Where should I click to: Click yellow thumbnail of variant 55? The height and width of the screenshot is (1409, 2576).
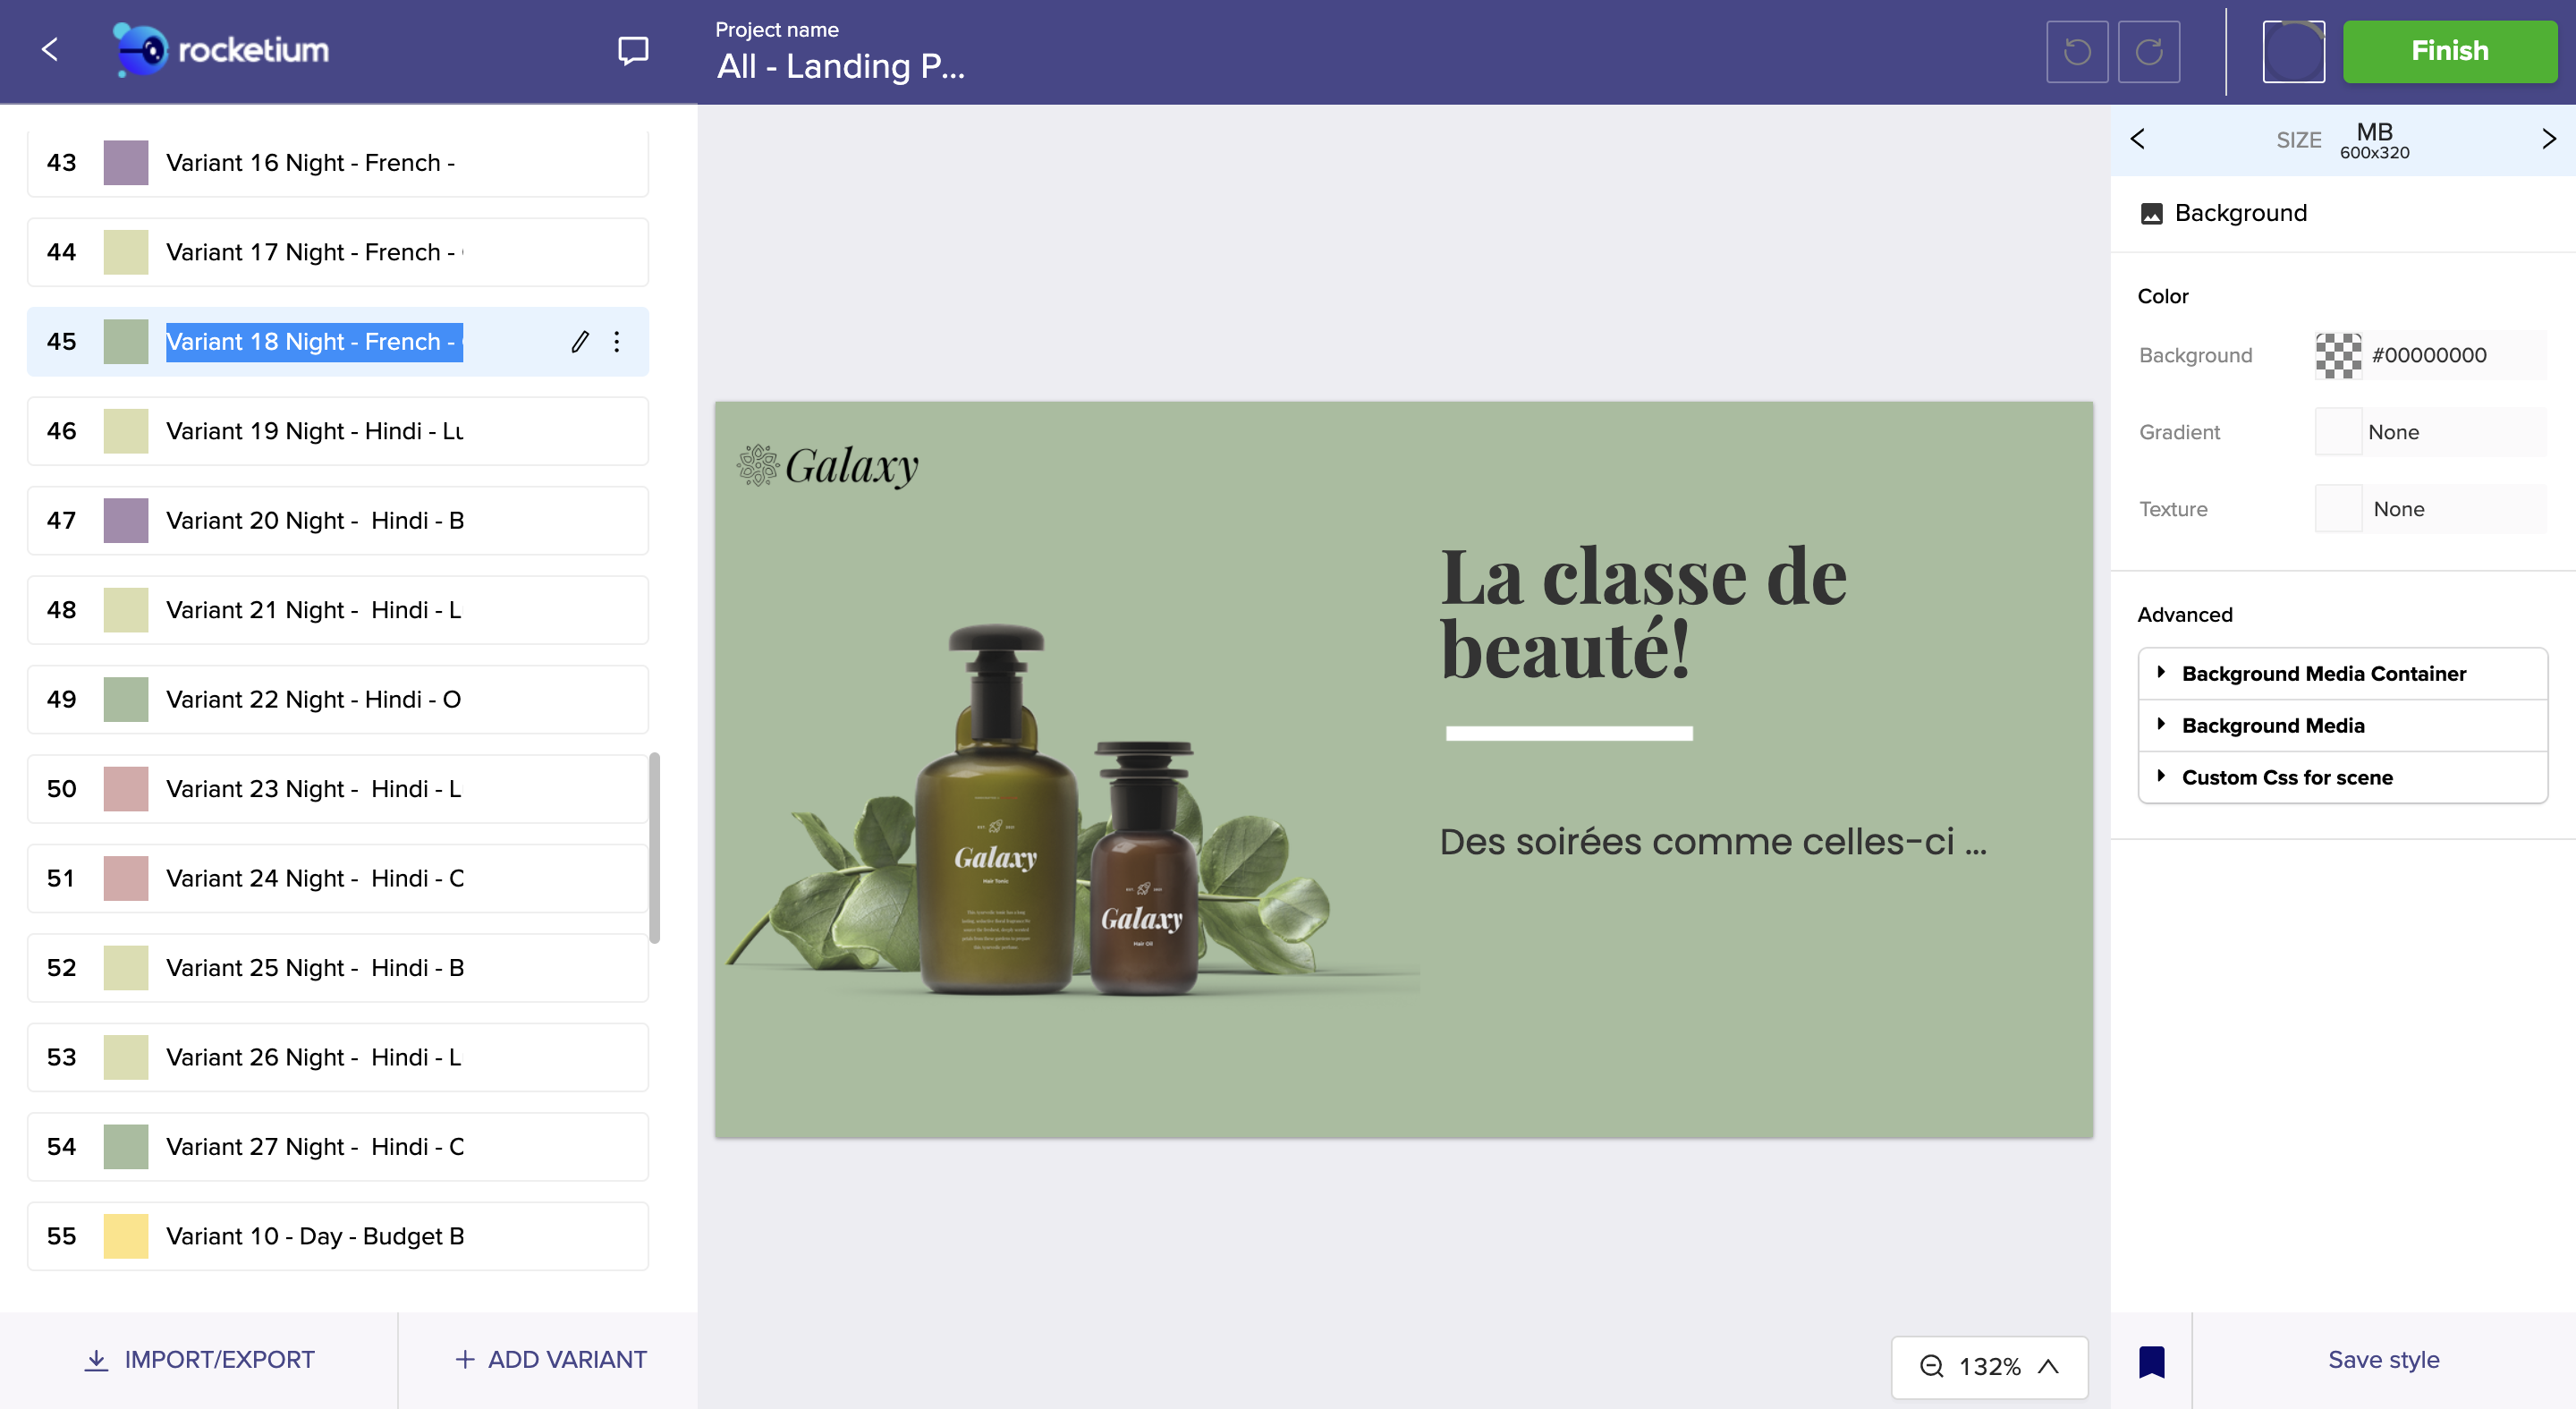(126, 1236)
